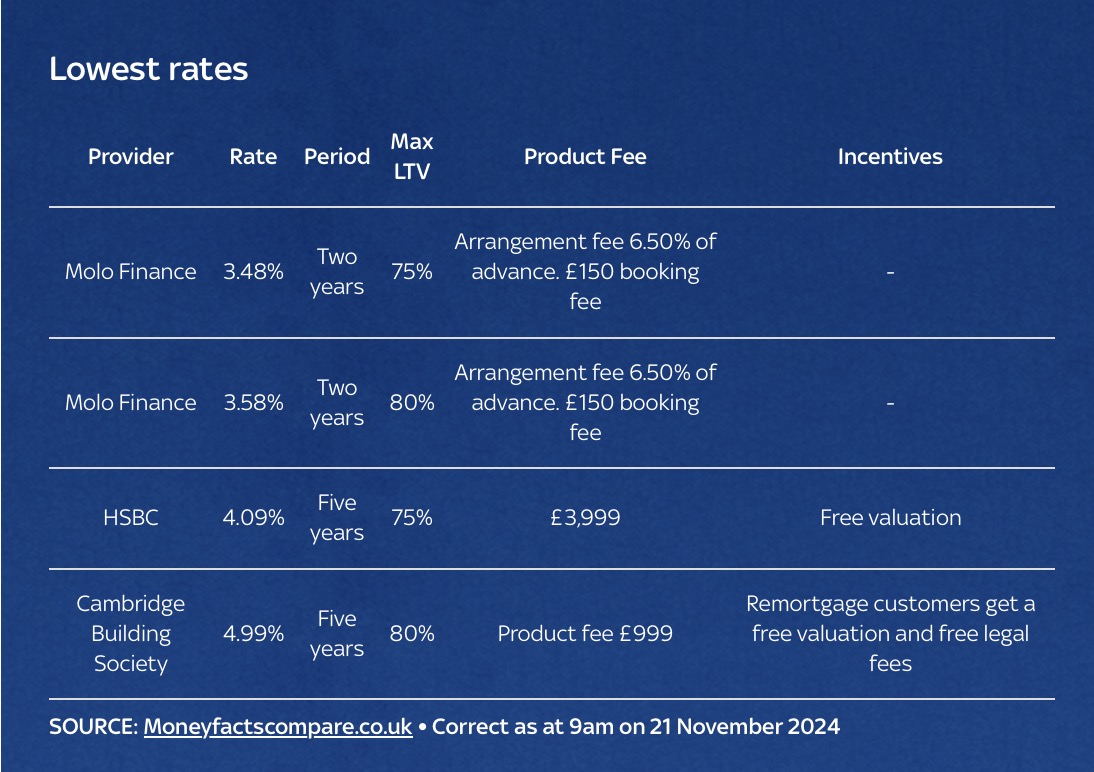This screenshot has width=1094, height=772.
Task: Click the Incentives column header
Action: tap(890, 157)
